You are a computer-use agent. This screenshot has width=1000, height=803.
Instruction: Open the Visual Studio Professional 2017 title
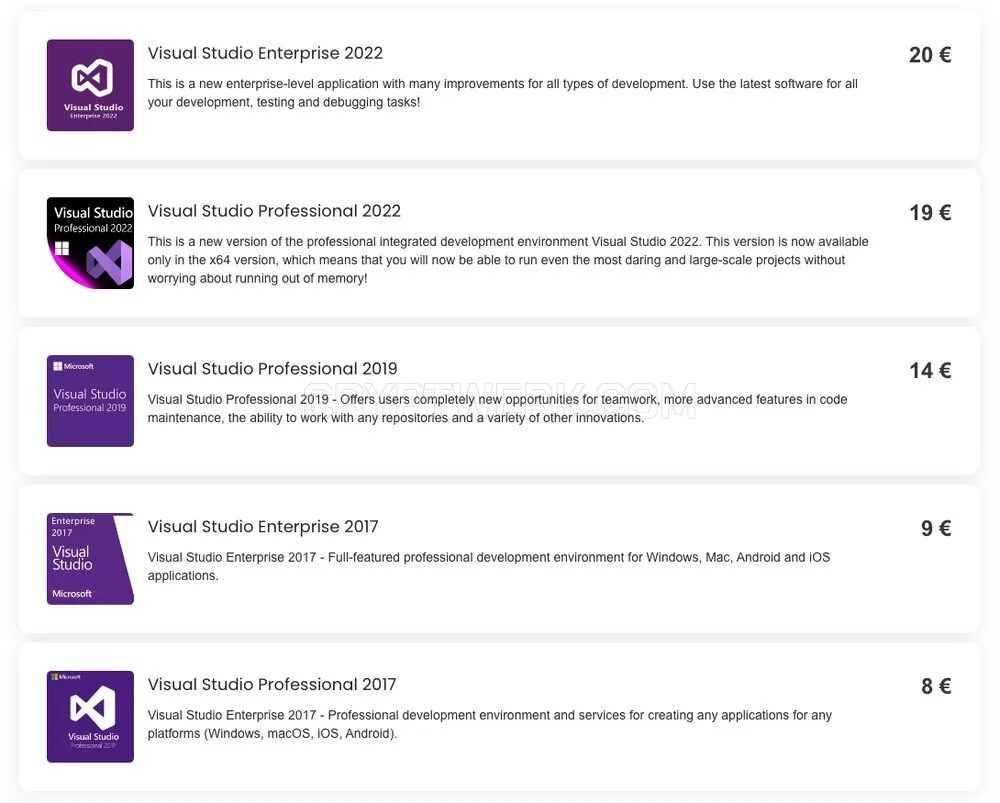[x=272, y=684]
